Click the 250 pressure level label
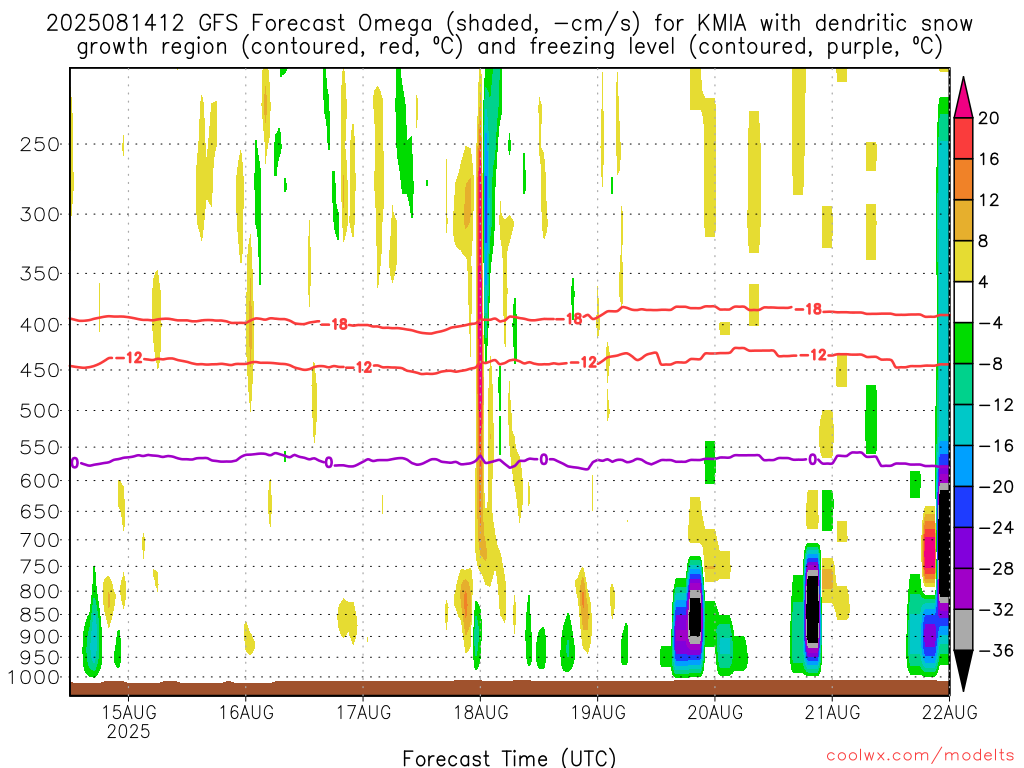This screenshot has height=768, width=1024. (x=40, y=144)
